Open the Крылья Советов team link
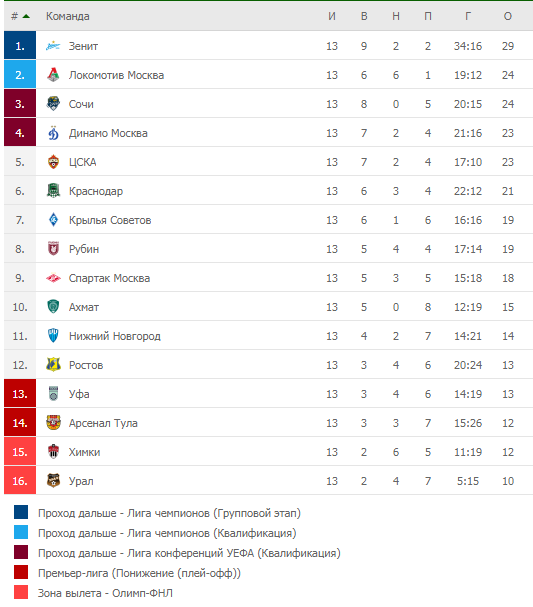 (110, 220)
